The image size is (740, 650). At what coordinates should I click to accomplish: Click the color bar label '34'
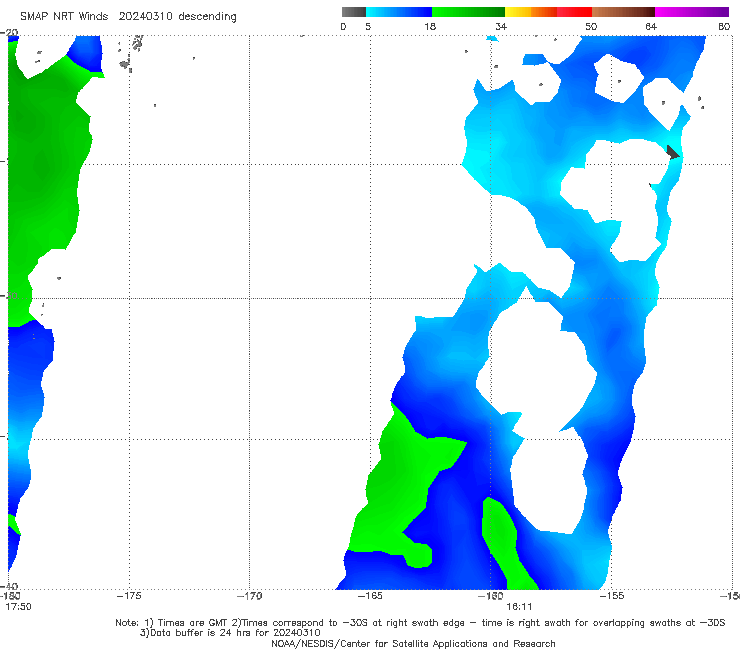pos(501,26)
